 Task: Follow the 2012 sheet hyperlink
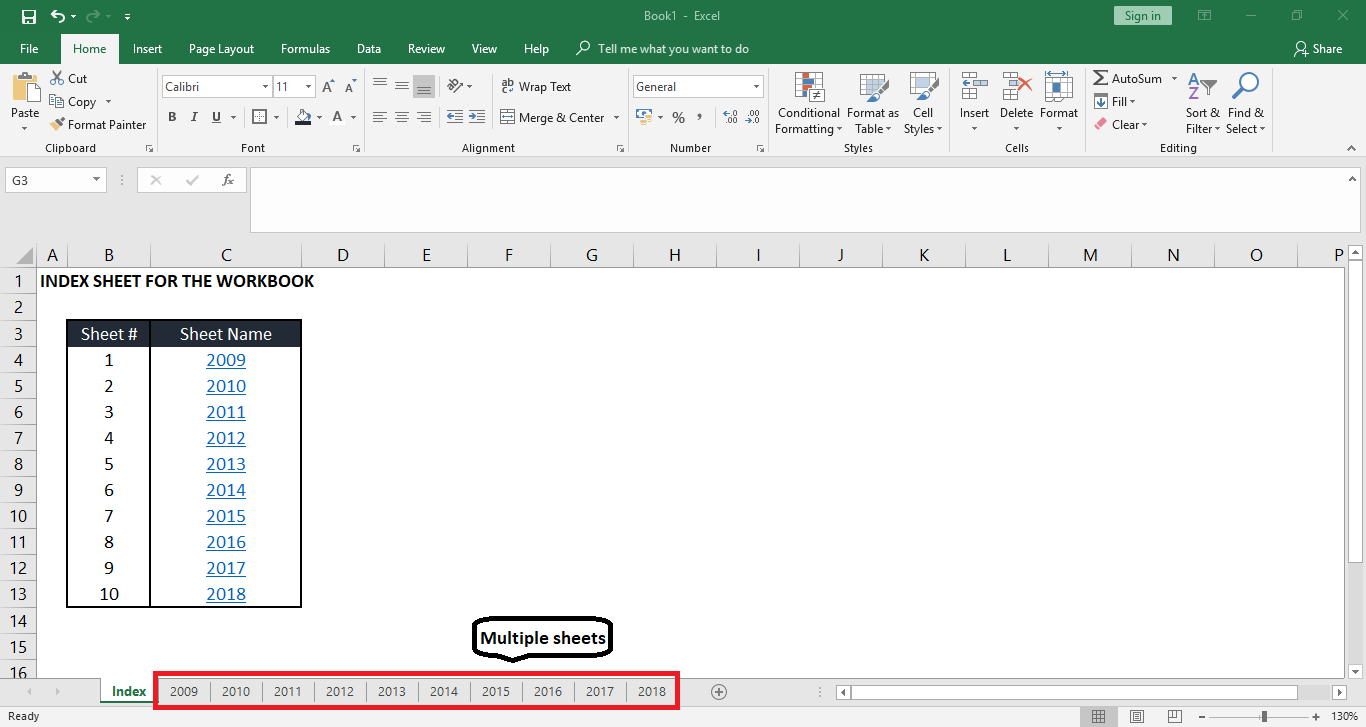(226, 438)
